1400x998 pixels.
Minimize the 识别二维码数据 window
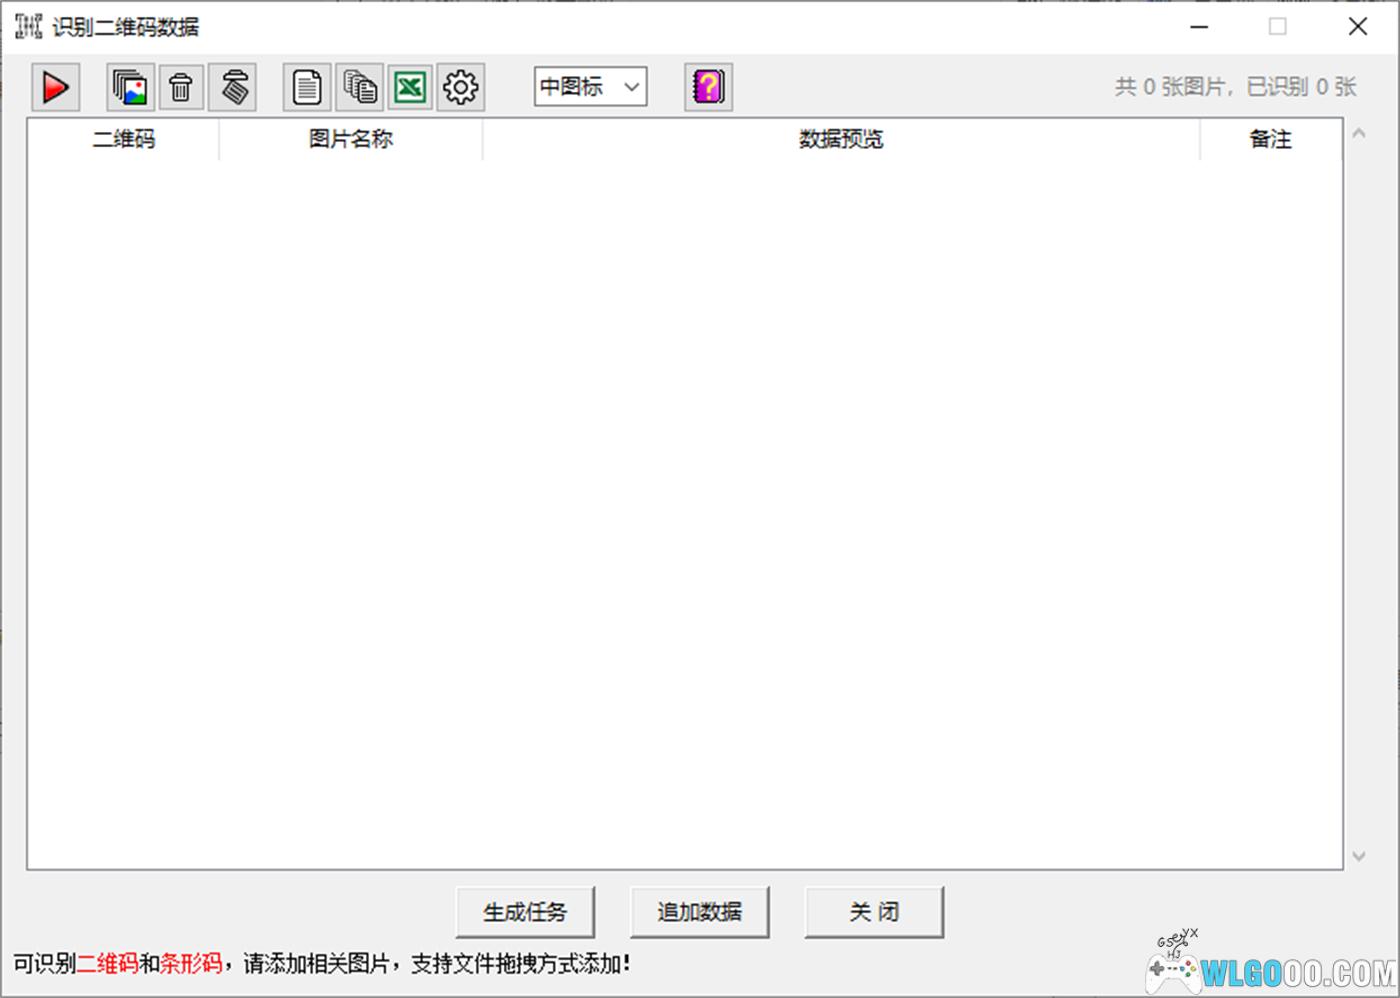(x=1199, y=27)
